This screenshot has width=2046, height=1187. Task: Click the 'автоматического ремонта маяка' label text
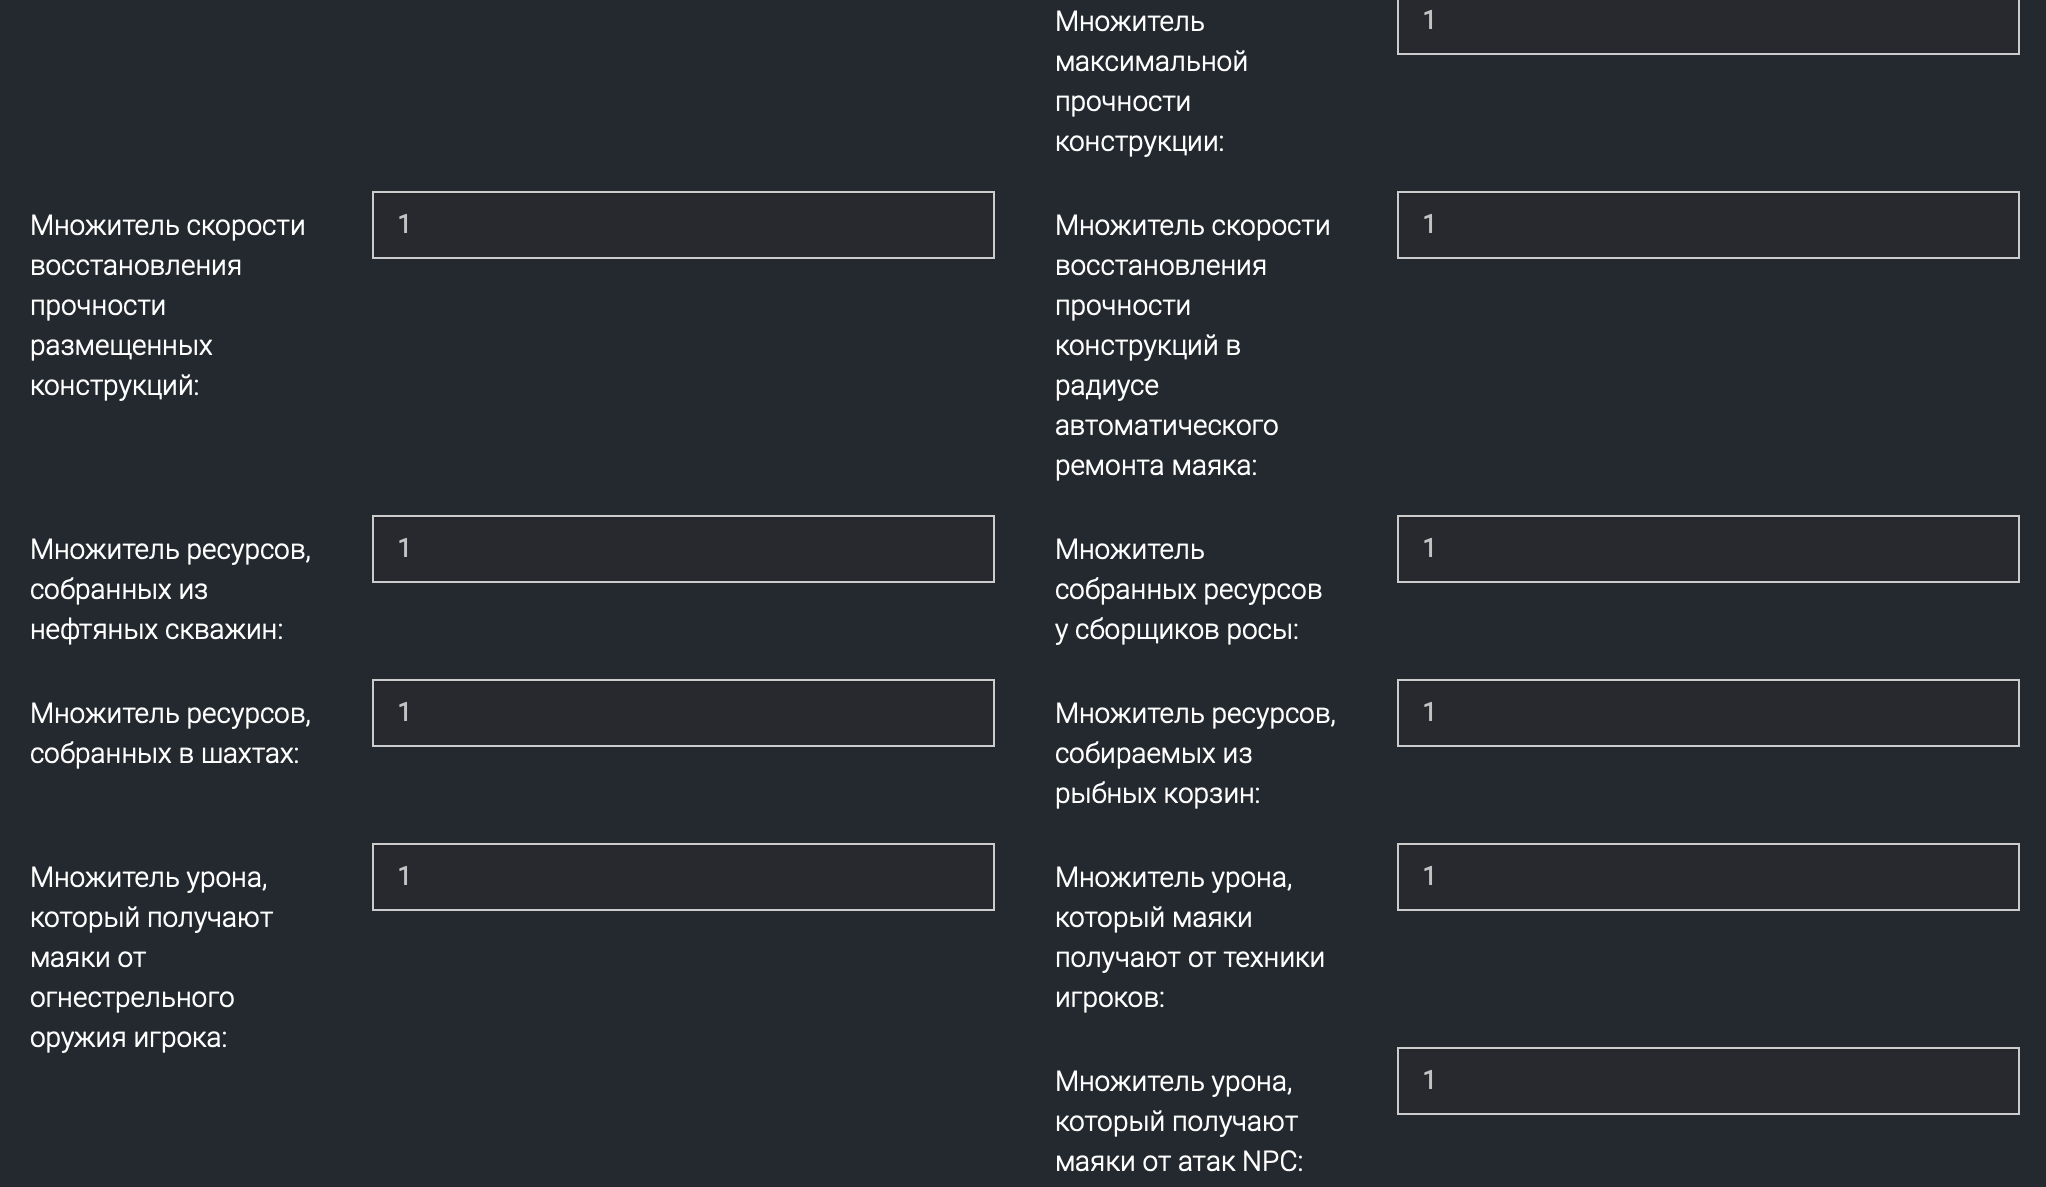pyautogui.click(x=1166, y=446)
